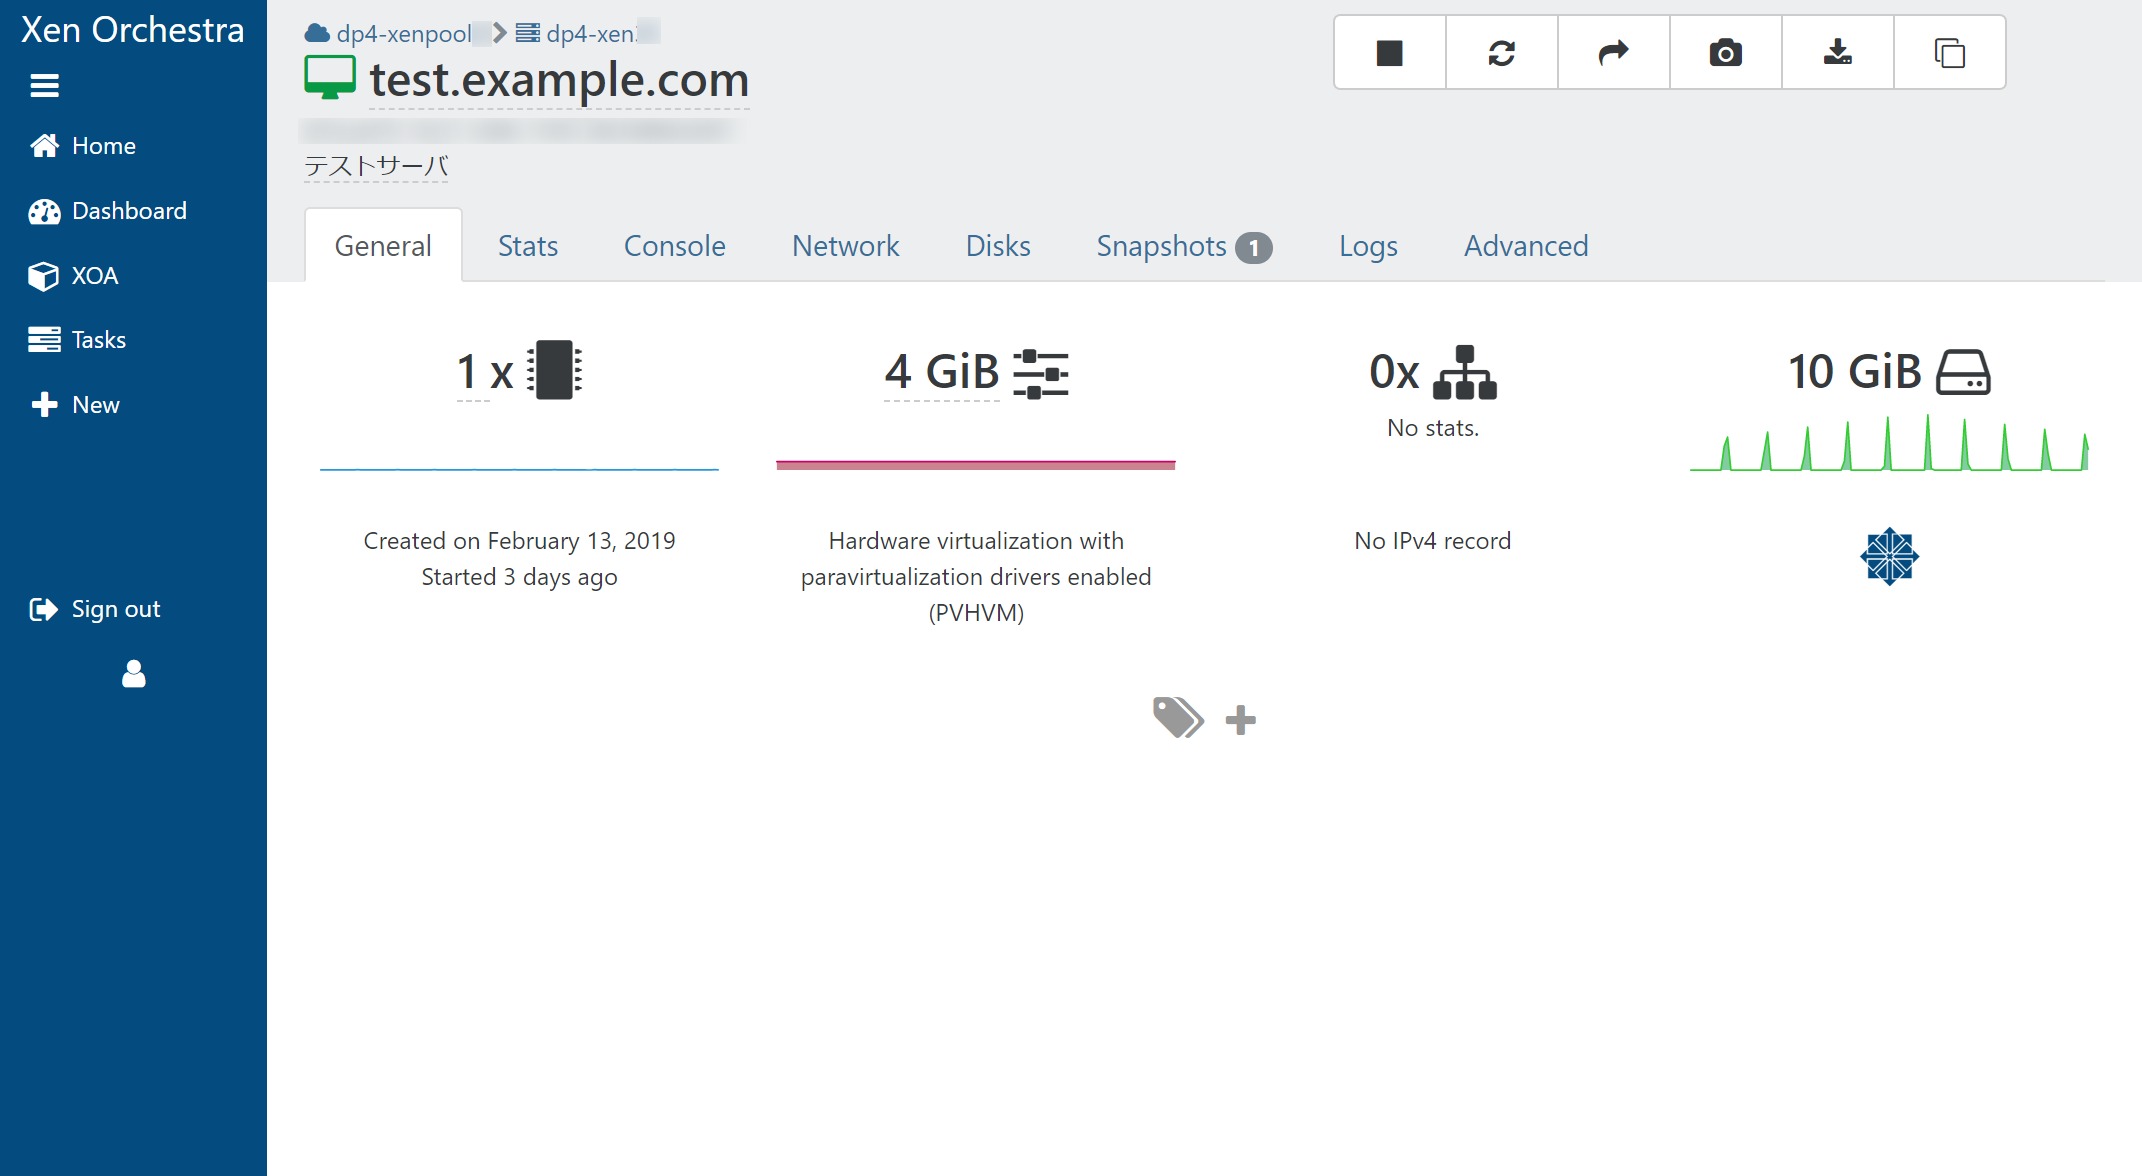Screen dimensions: 2142x1176
Task: Click the tags icon
Action: coord(1178,718)
